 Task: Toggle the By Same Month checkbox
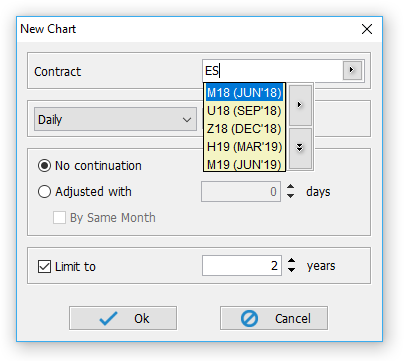pos(59,218)
